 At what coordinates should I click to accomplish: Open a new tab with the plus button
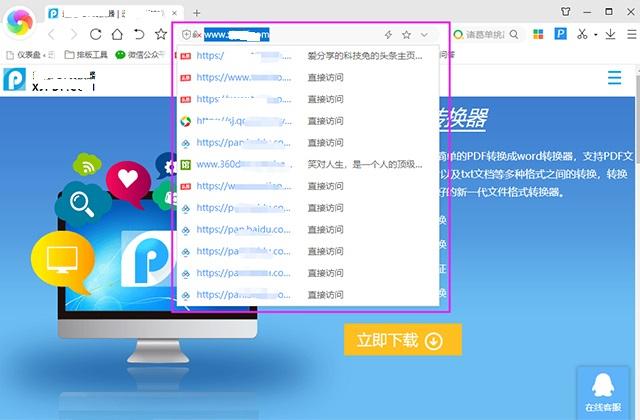[x=197, y=13]
